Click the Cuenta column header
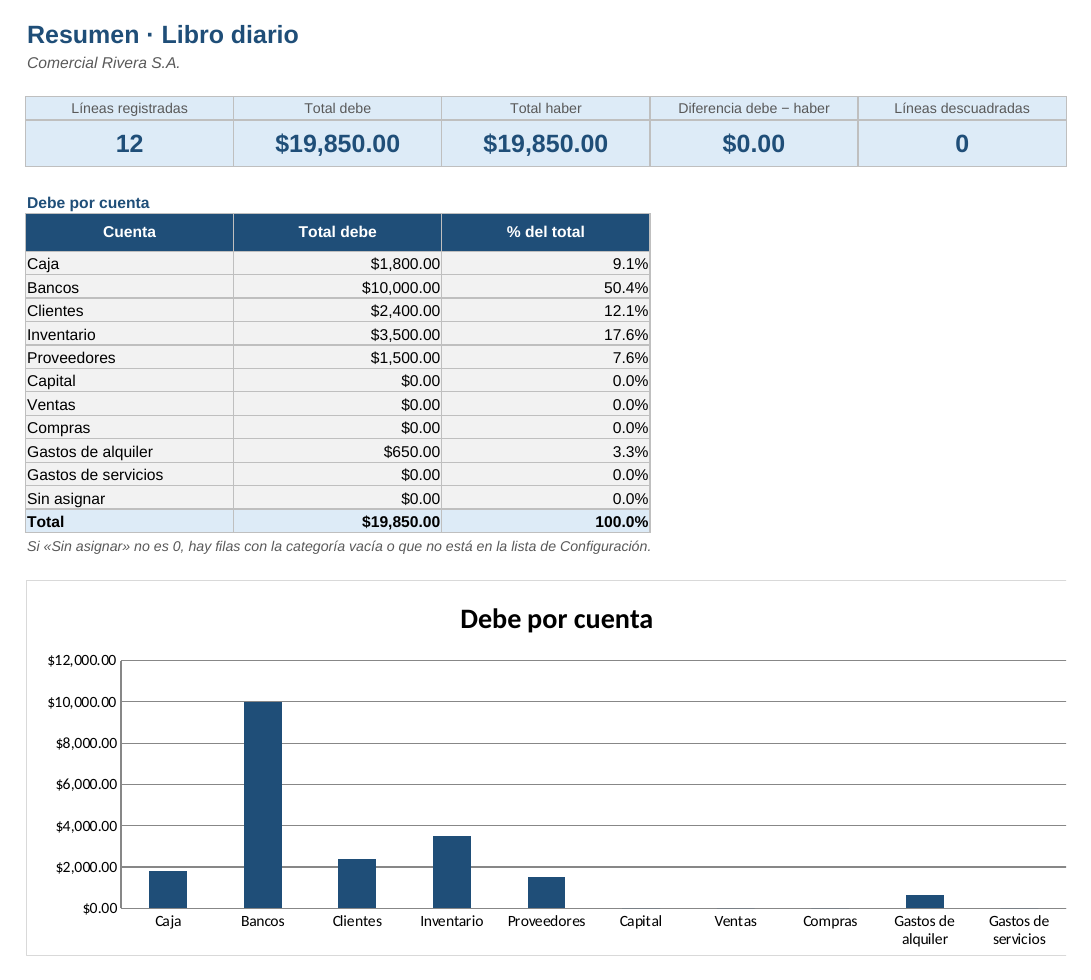The image size is (1091, 980). coord(129,232)
